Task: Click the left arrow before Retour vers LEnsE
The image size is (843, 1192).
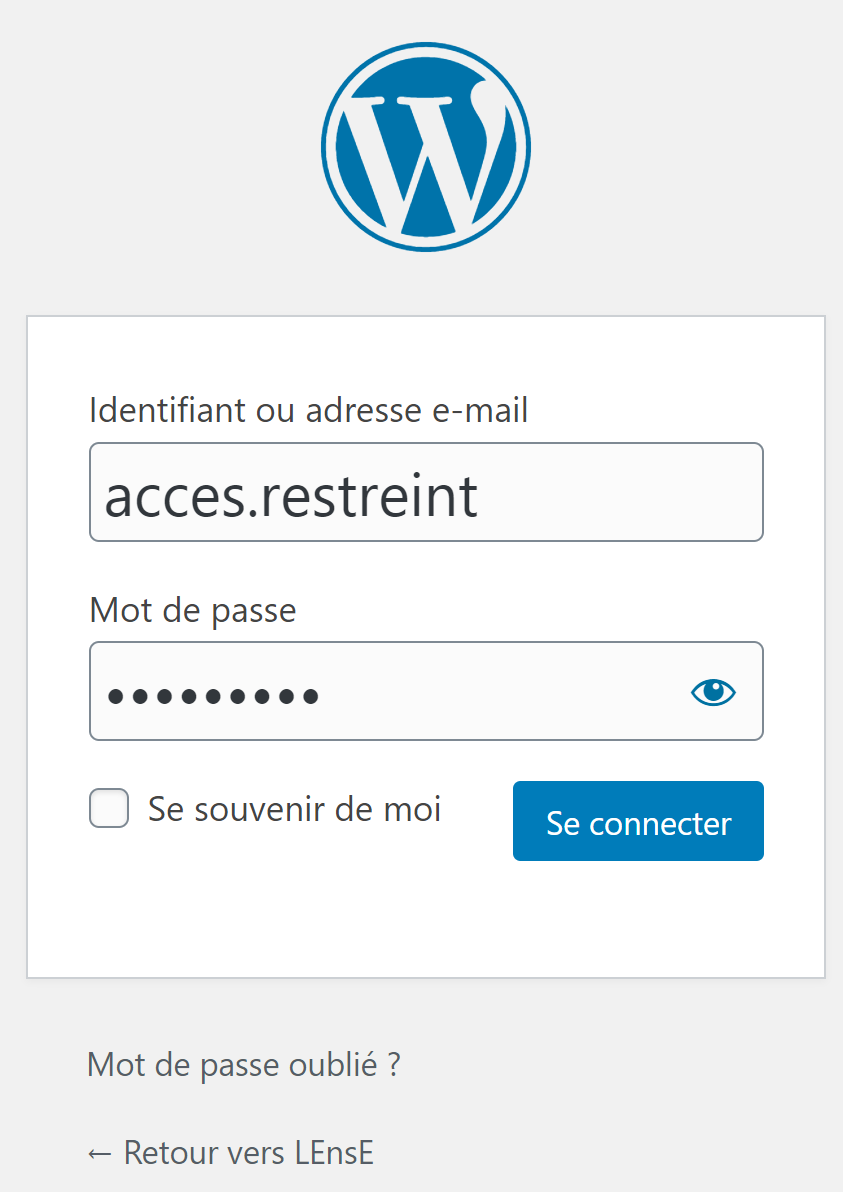Action: point(100,1154)
